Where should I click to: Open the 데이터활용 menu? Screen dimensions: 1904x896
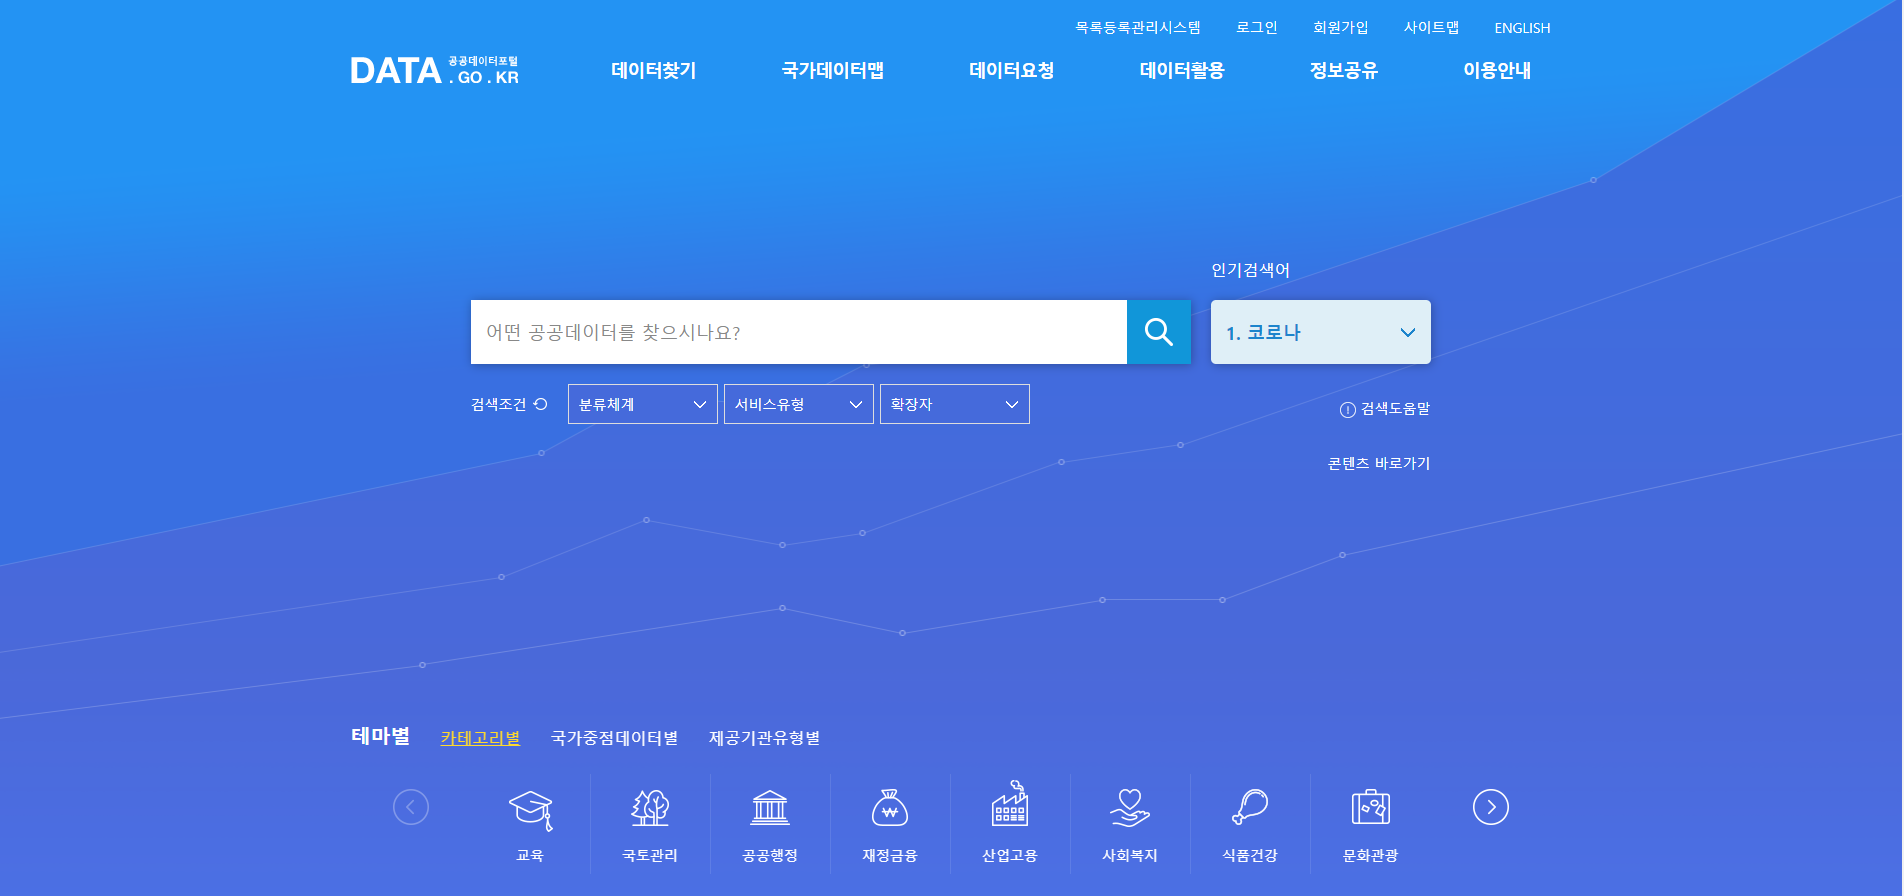coord(1182,70)
